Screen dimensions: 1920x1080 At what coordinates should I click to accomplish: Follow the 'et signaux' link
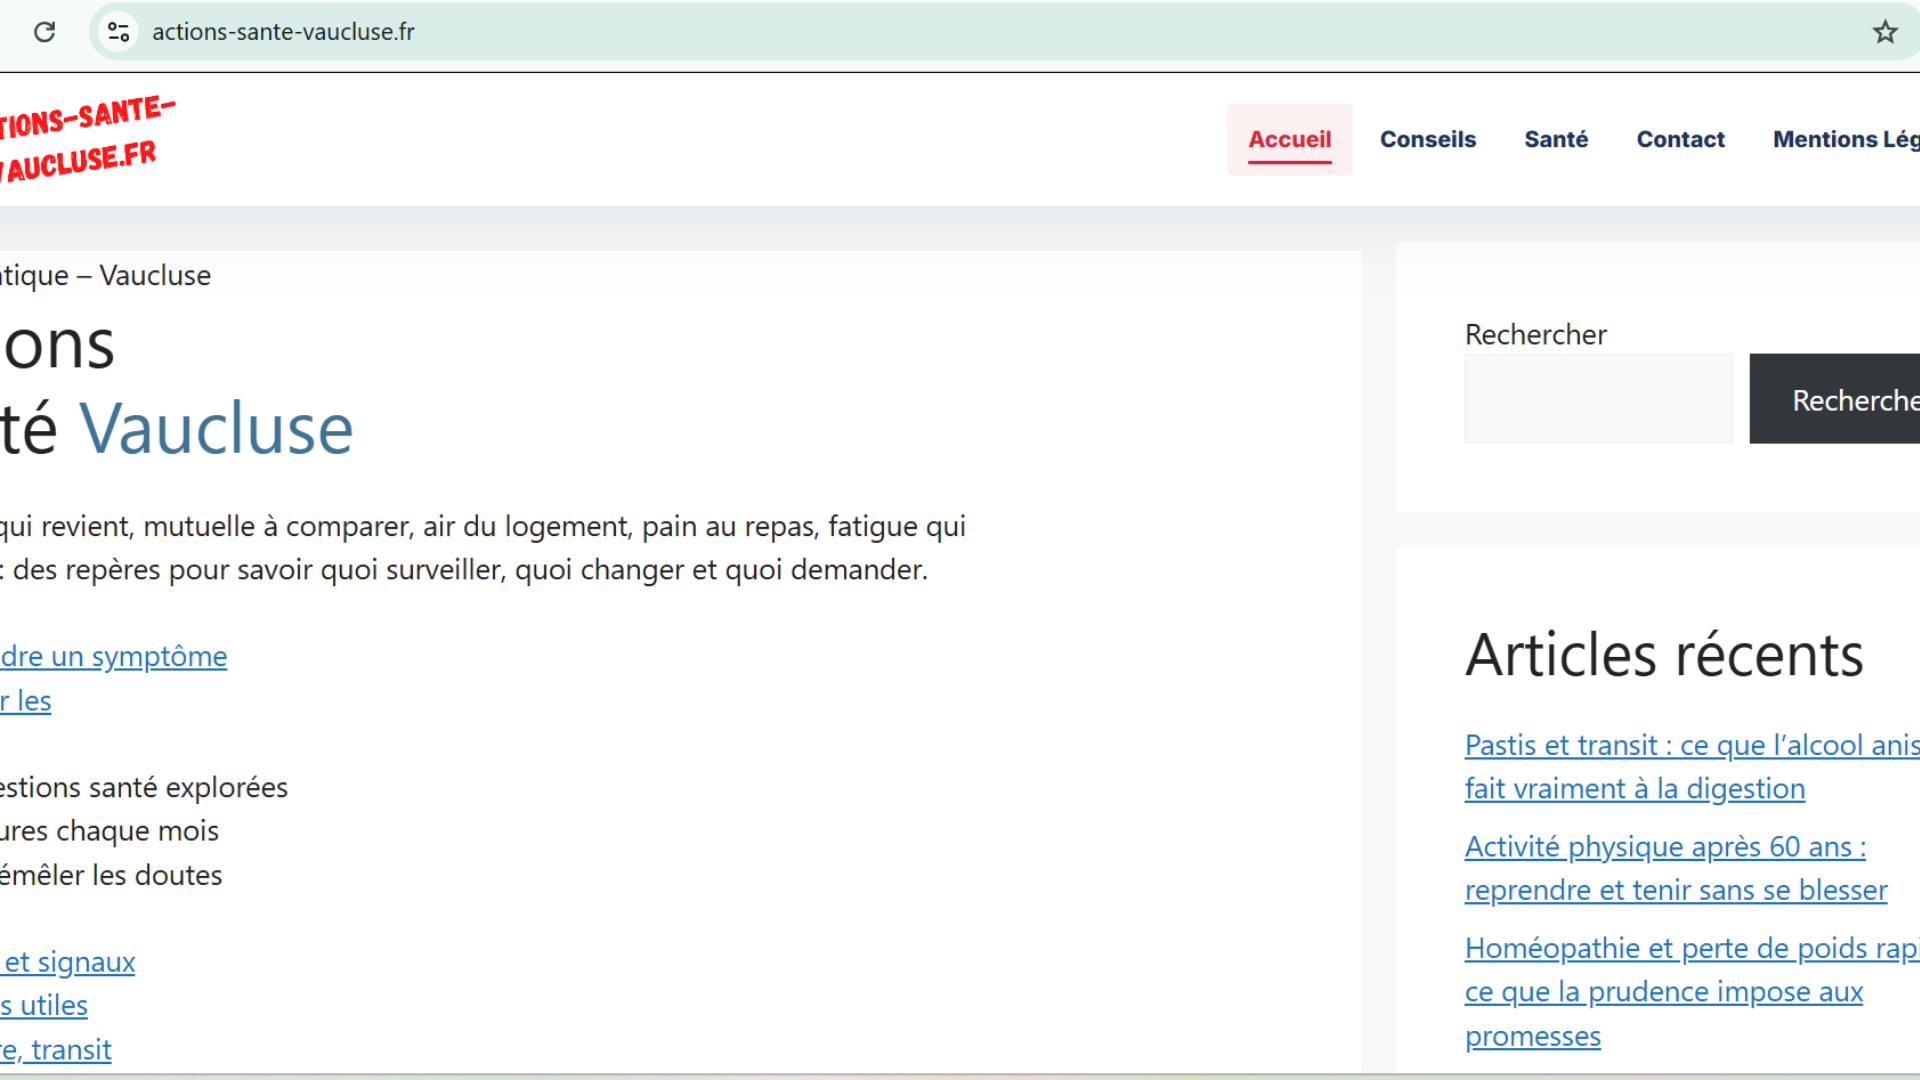68,962
